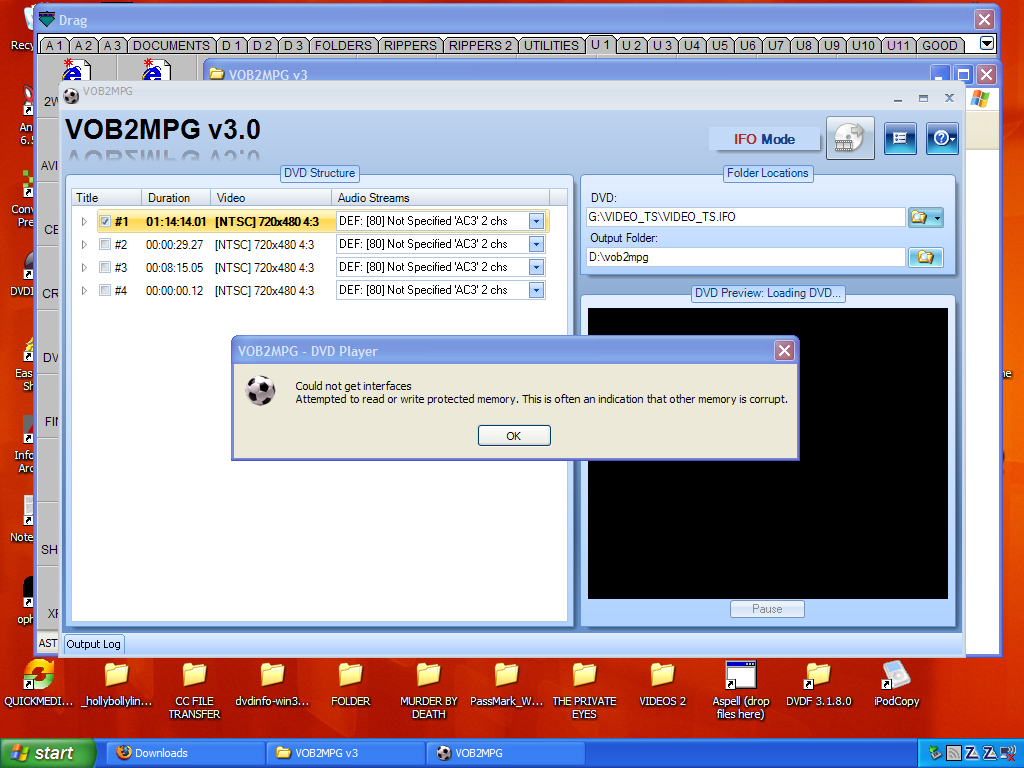Switch to VOB2MPG v3 taskbar folder window
This screenshot has width=1024, height=768.
347,753
